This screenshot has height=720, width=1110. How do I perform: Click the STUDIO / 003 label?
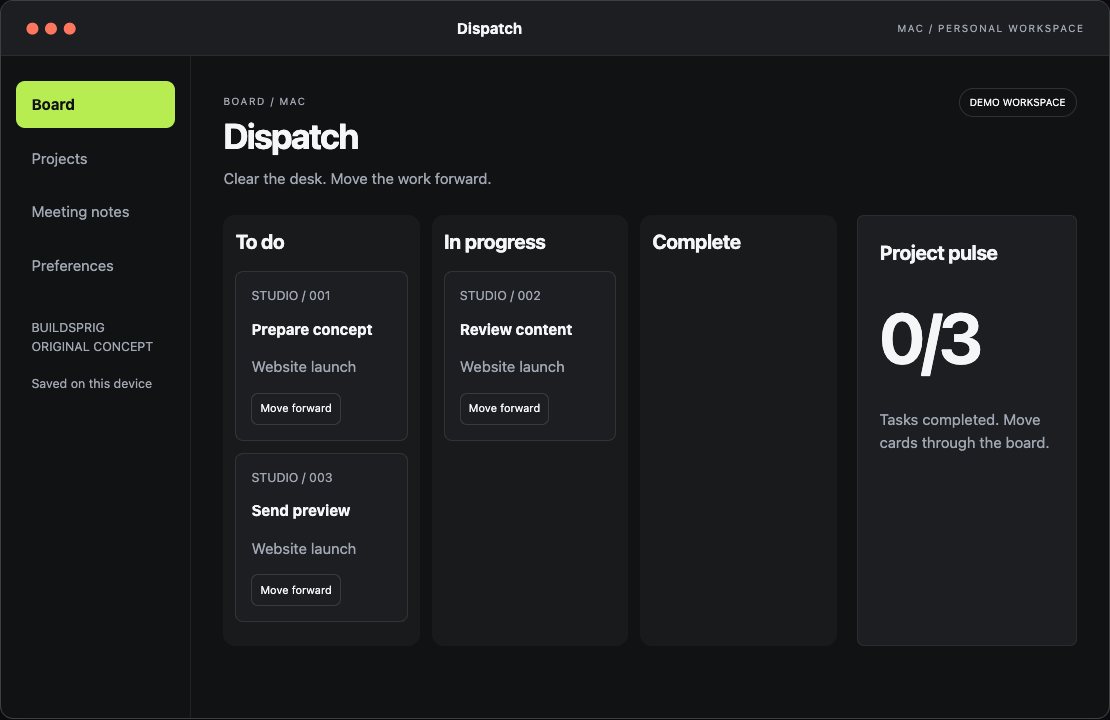(x=292, y=478)
